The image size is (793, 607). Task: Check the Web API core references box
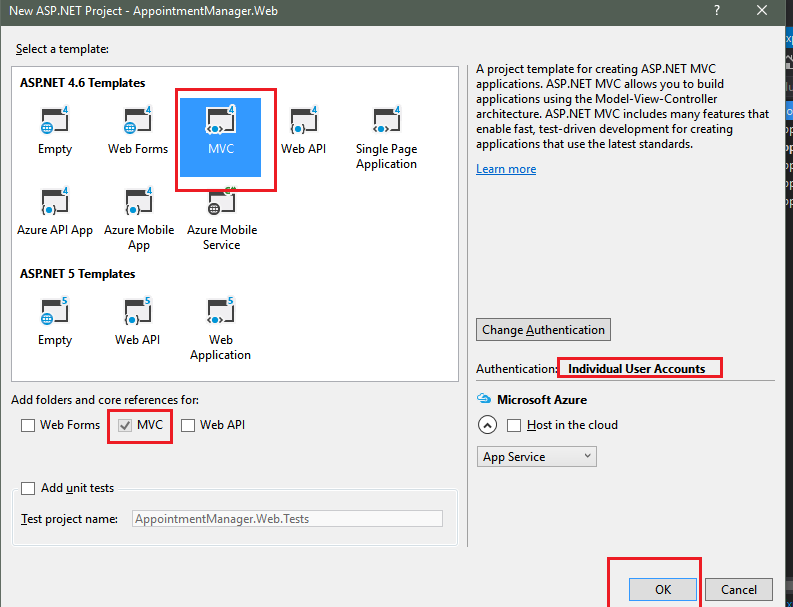click(188, 425)
